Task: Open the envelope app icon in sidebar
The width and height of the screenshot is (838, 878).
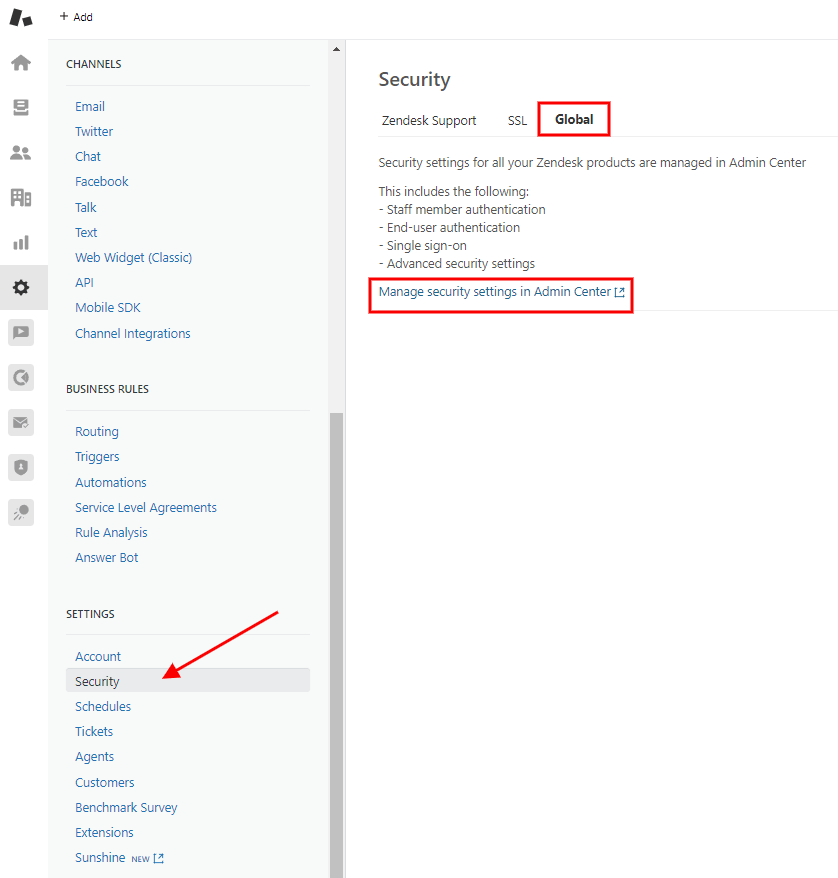Action: point(21,422)
